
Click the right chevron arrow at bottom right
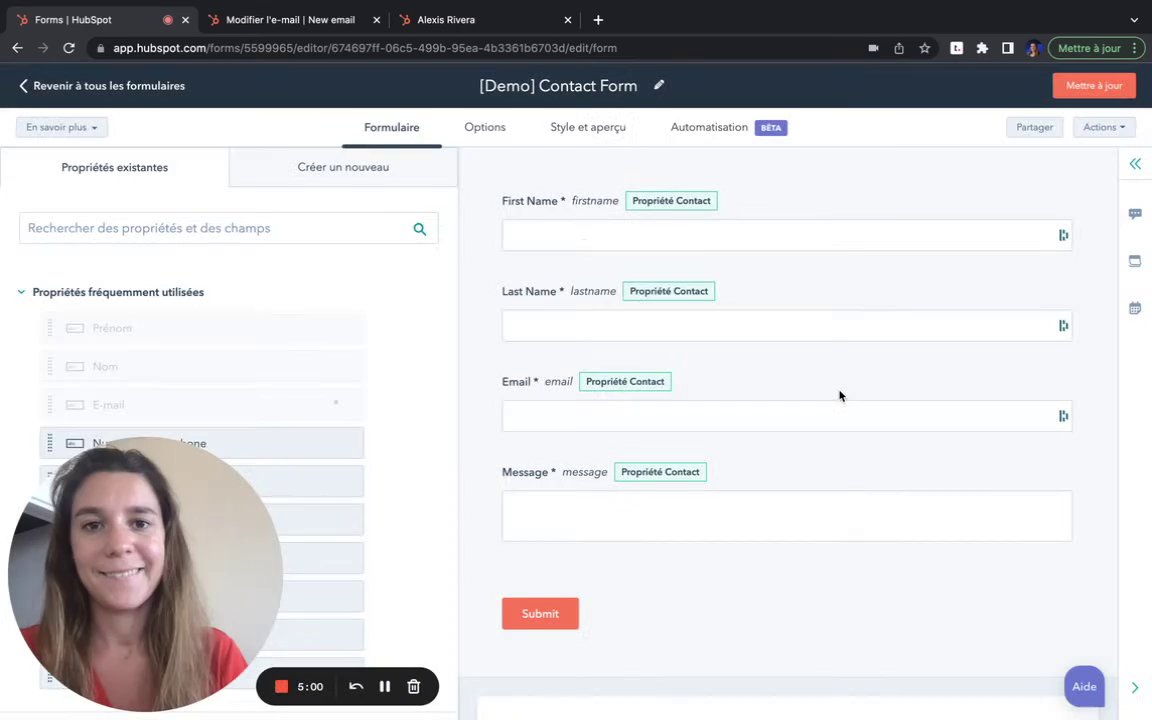coord(1135,688)
